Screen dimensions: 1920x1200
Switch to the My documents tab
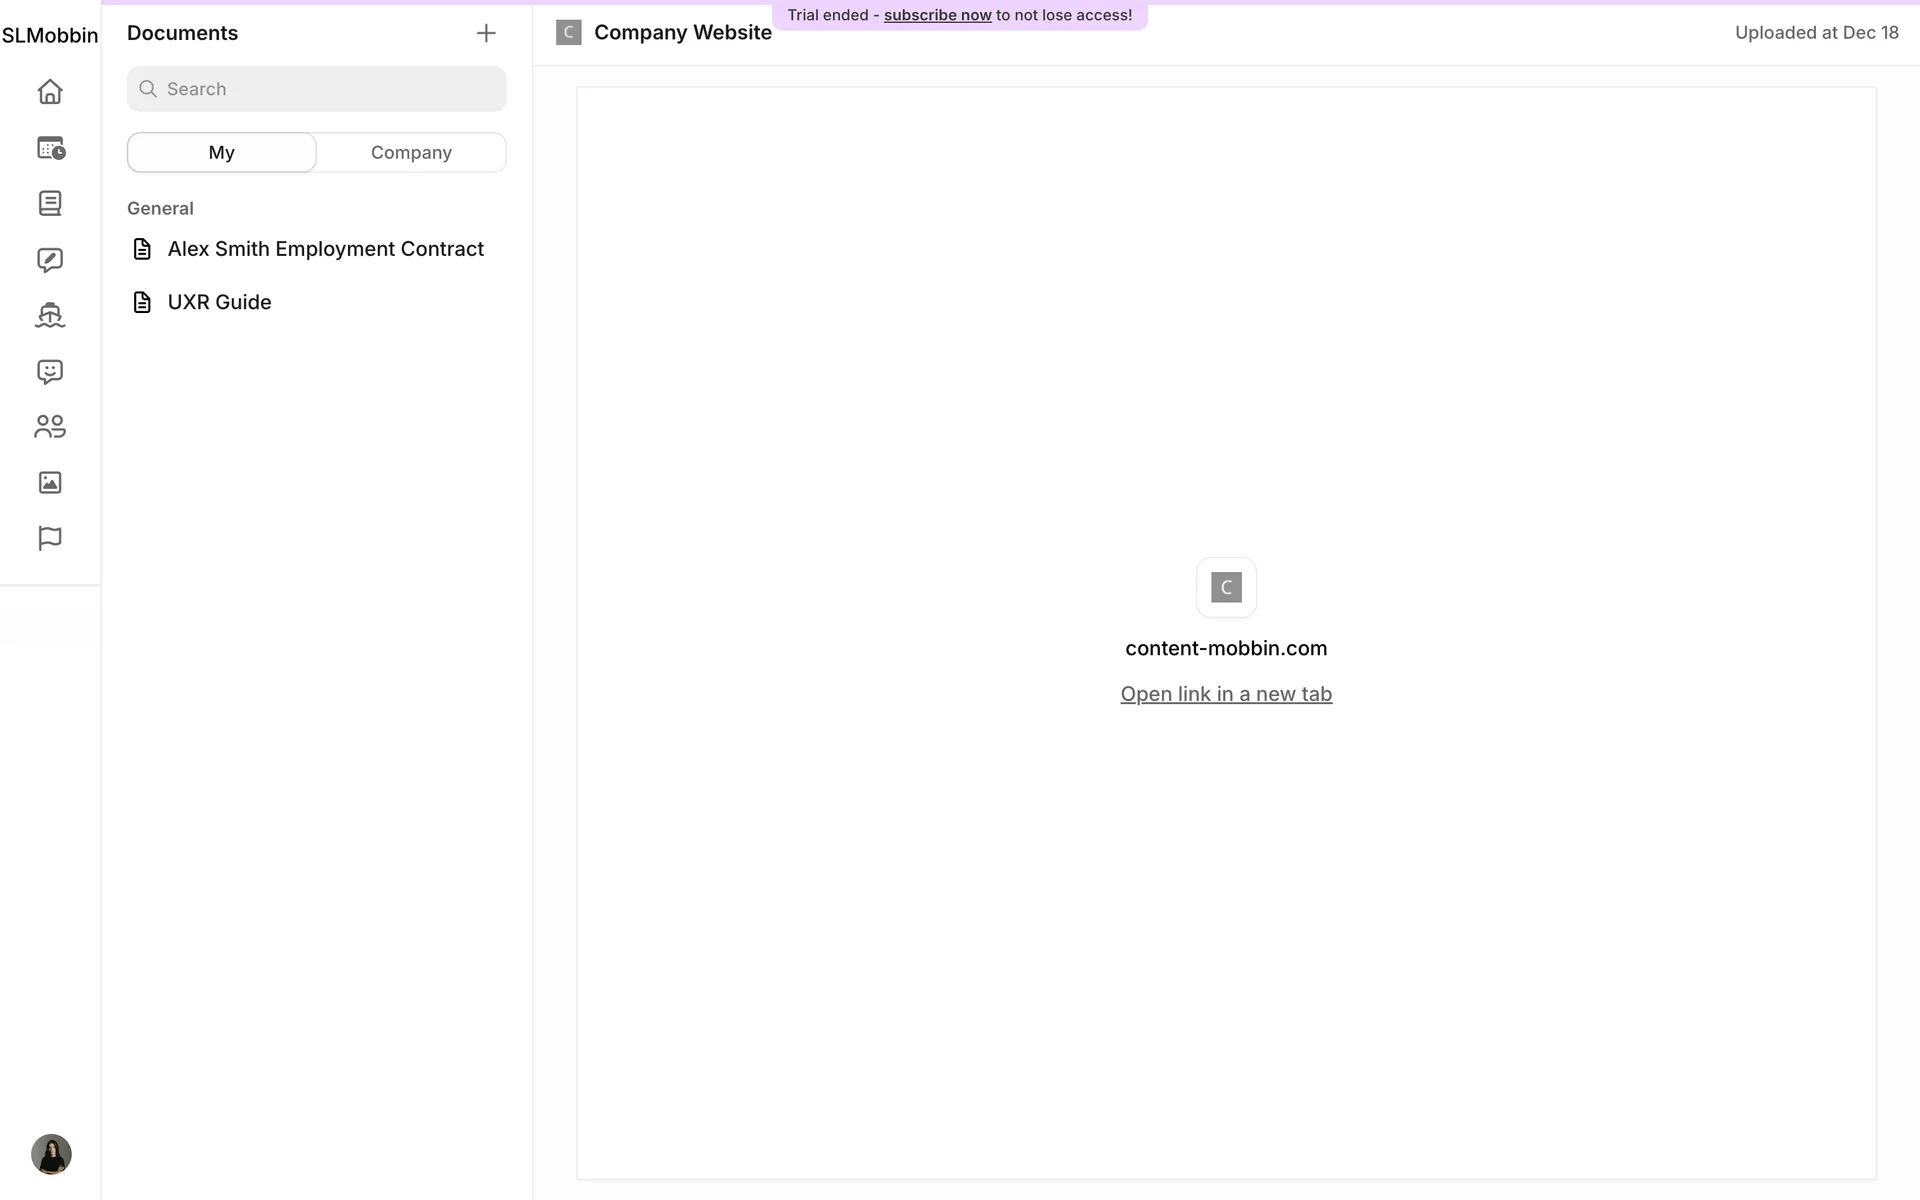coord(222,153)
